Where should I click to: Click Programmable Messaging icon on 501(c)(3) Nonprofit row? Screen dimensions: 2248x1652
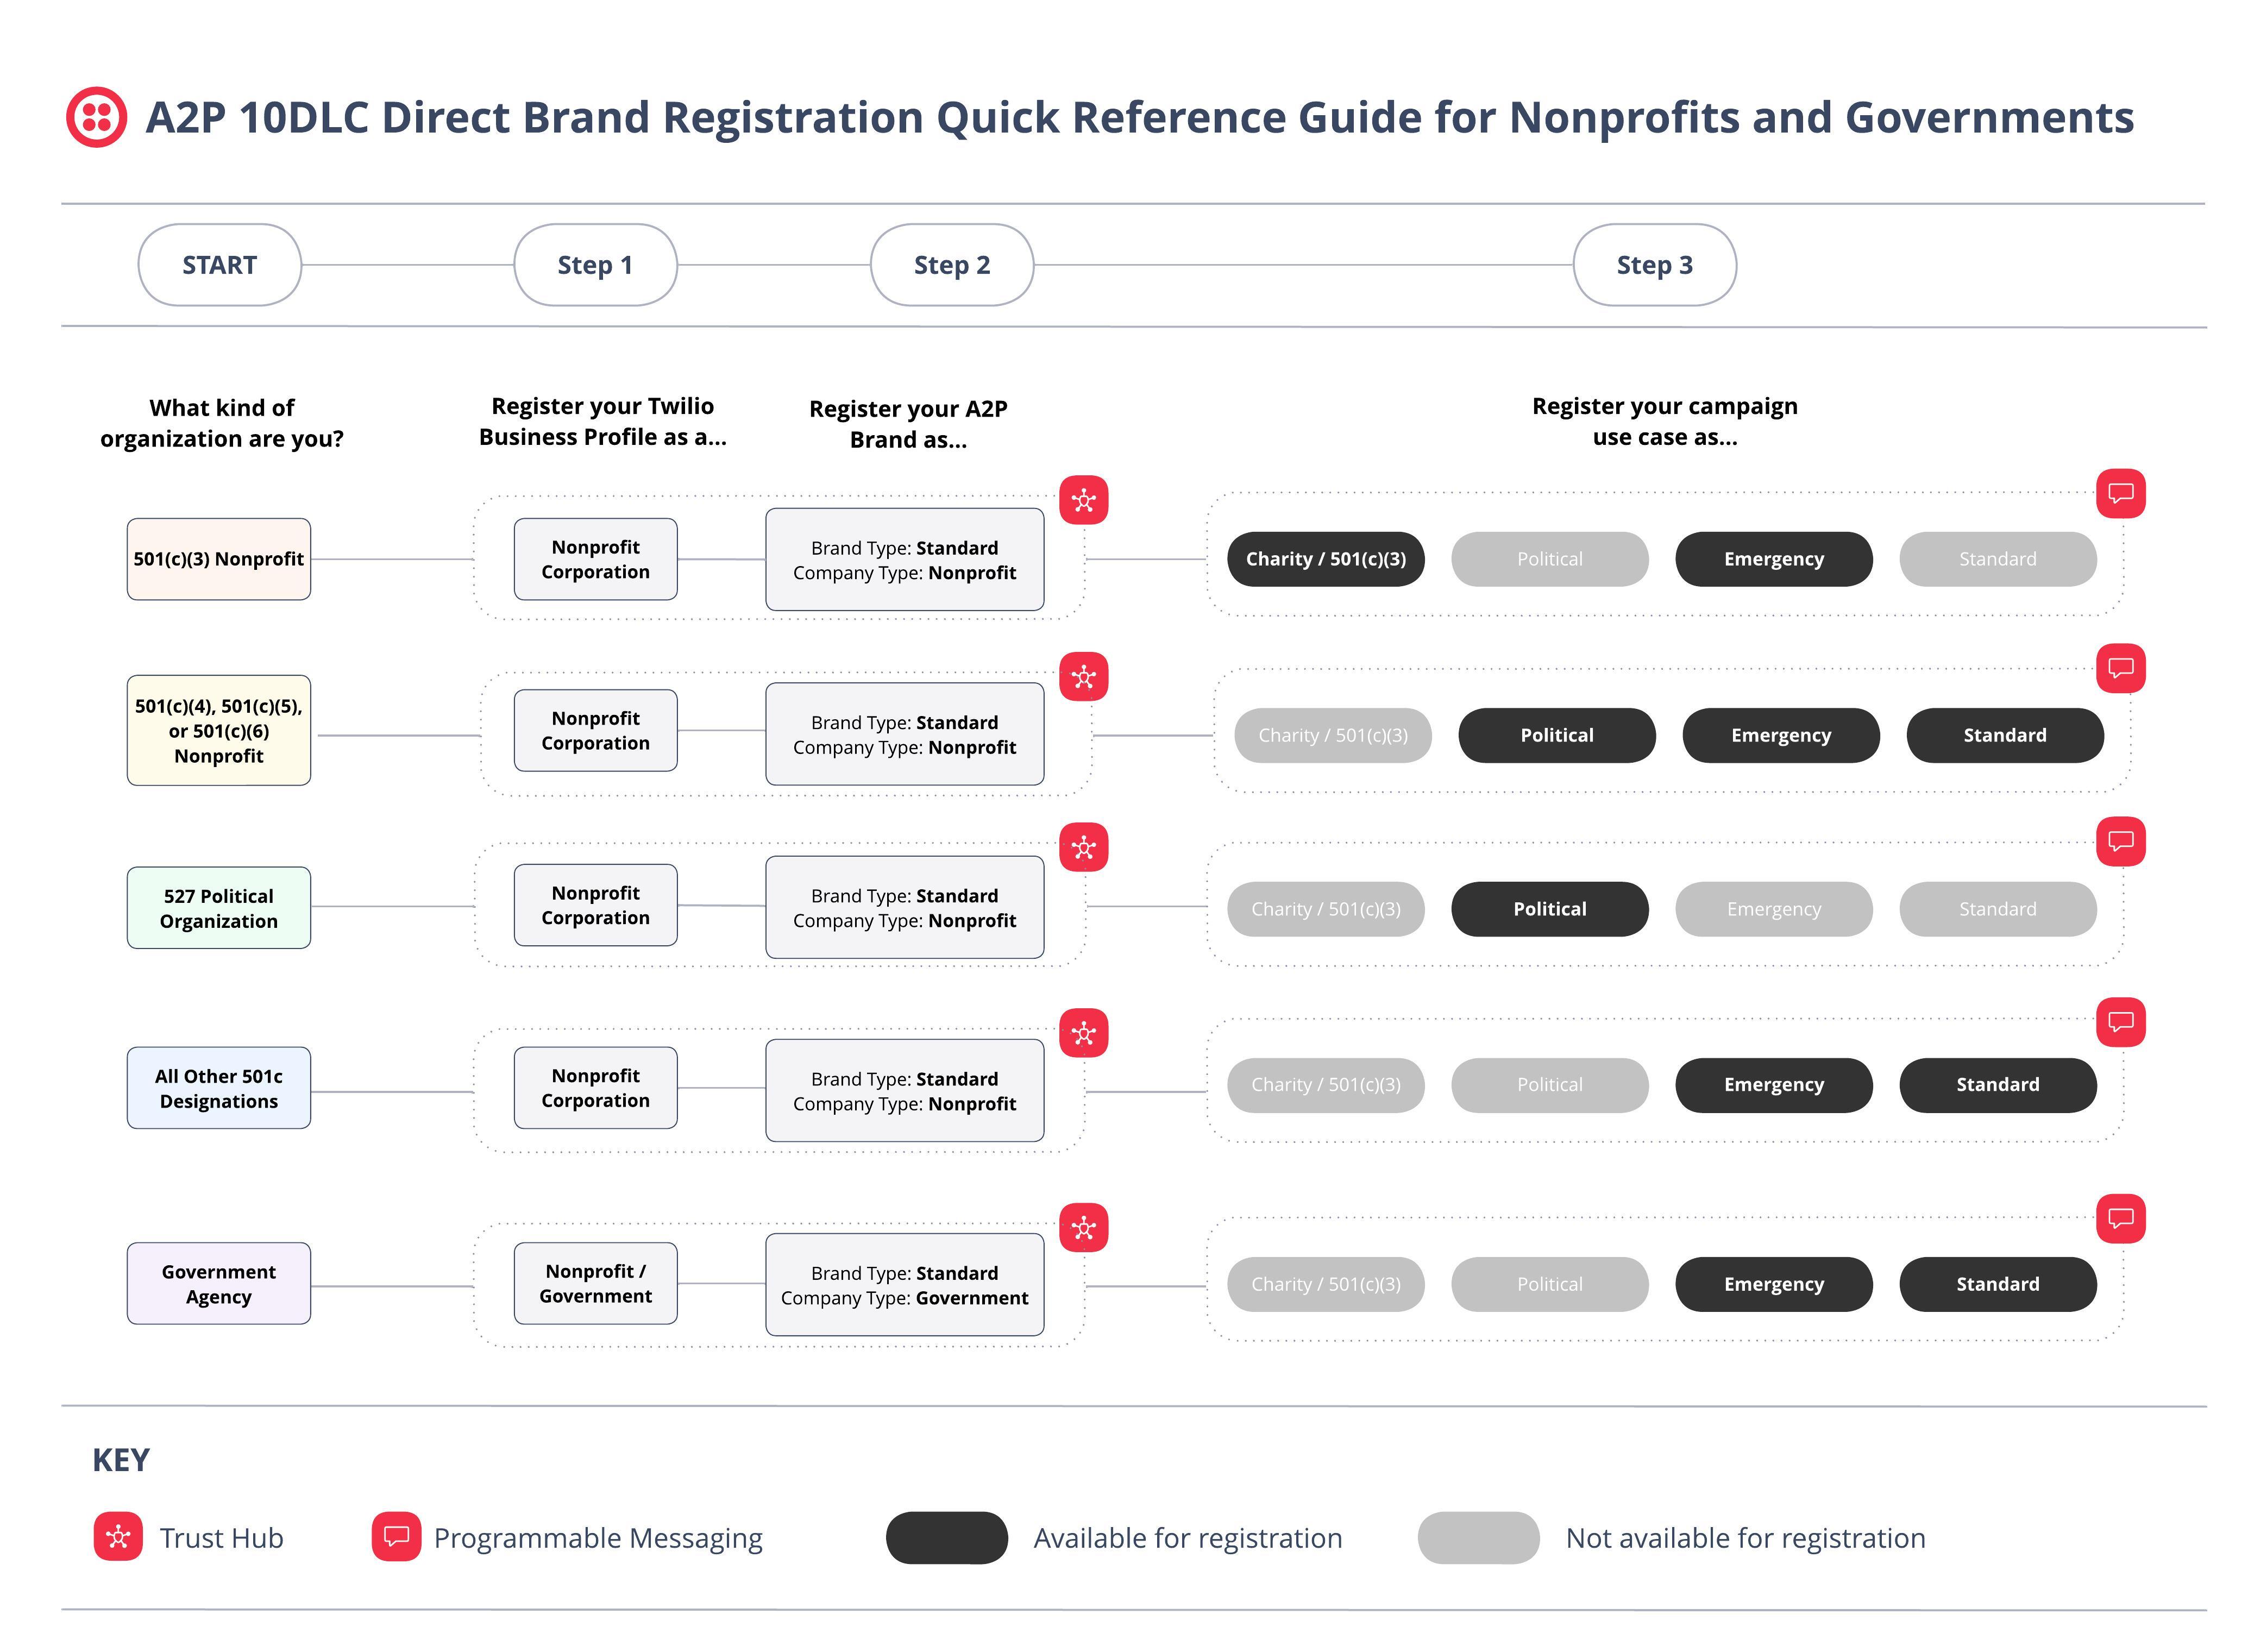(2120, 493)
